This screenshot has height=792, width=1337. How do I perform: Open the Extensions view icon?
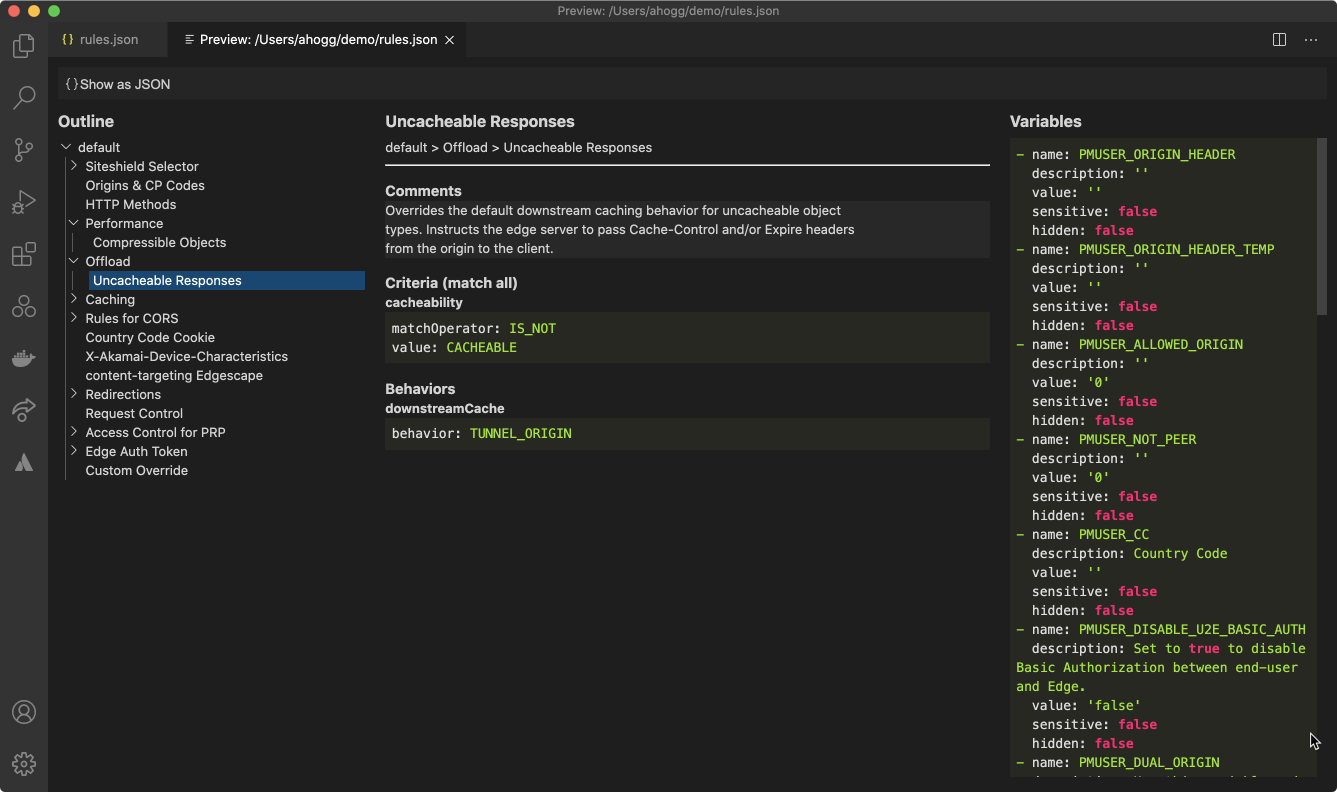tap(24, 255)
